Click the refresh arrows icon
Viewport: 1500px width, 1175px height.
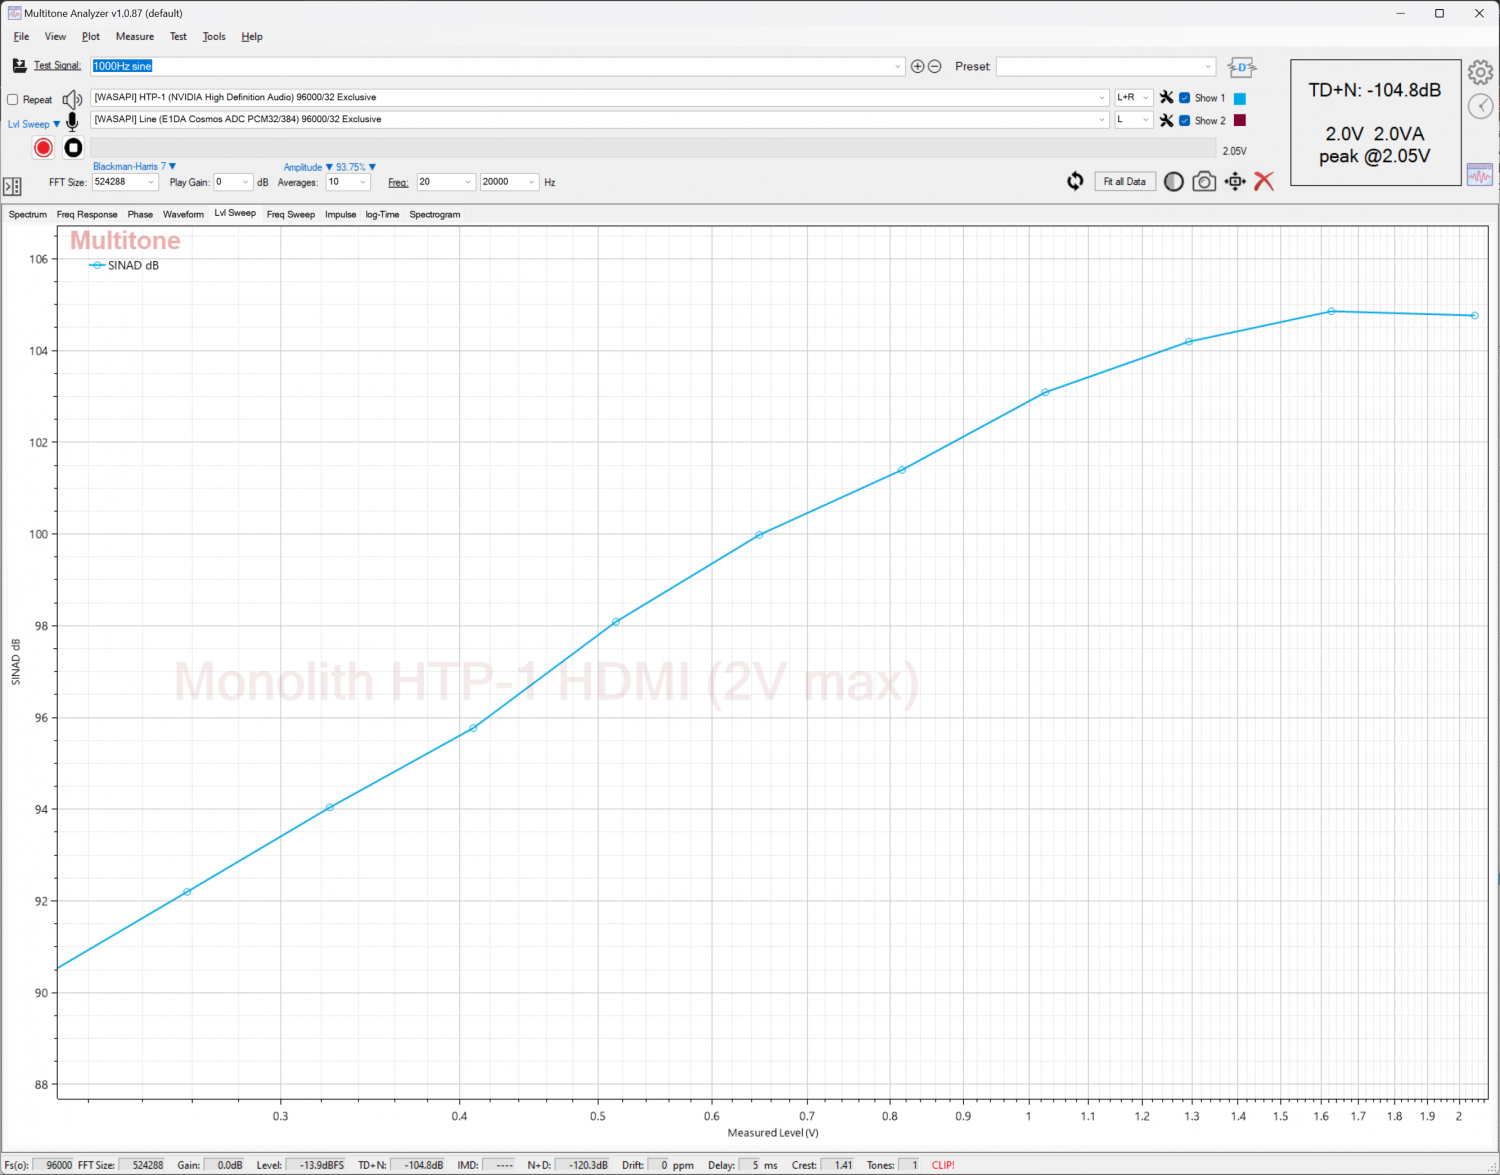(x=1075, y=181)
